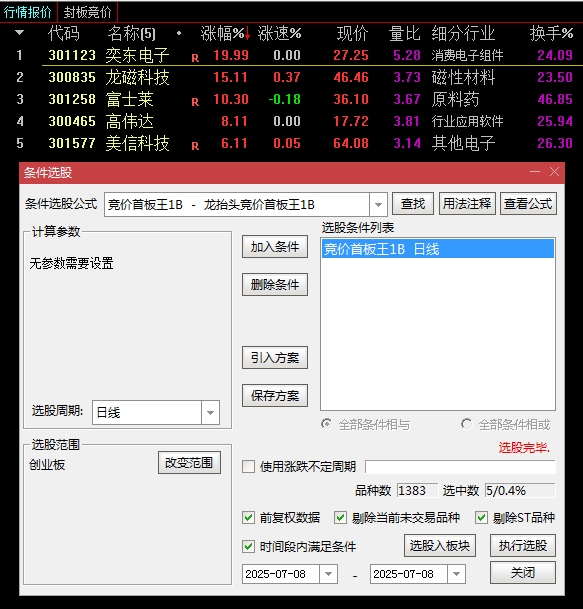Select stock row 301258 富士莱
This screenshot has height=609, width=583.
pyautogui.click(x=291, y=99)
